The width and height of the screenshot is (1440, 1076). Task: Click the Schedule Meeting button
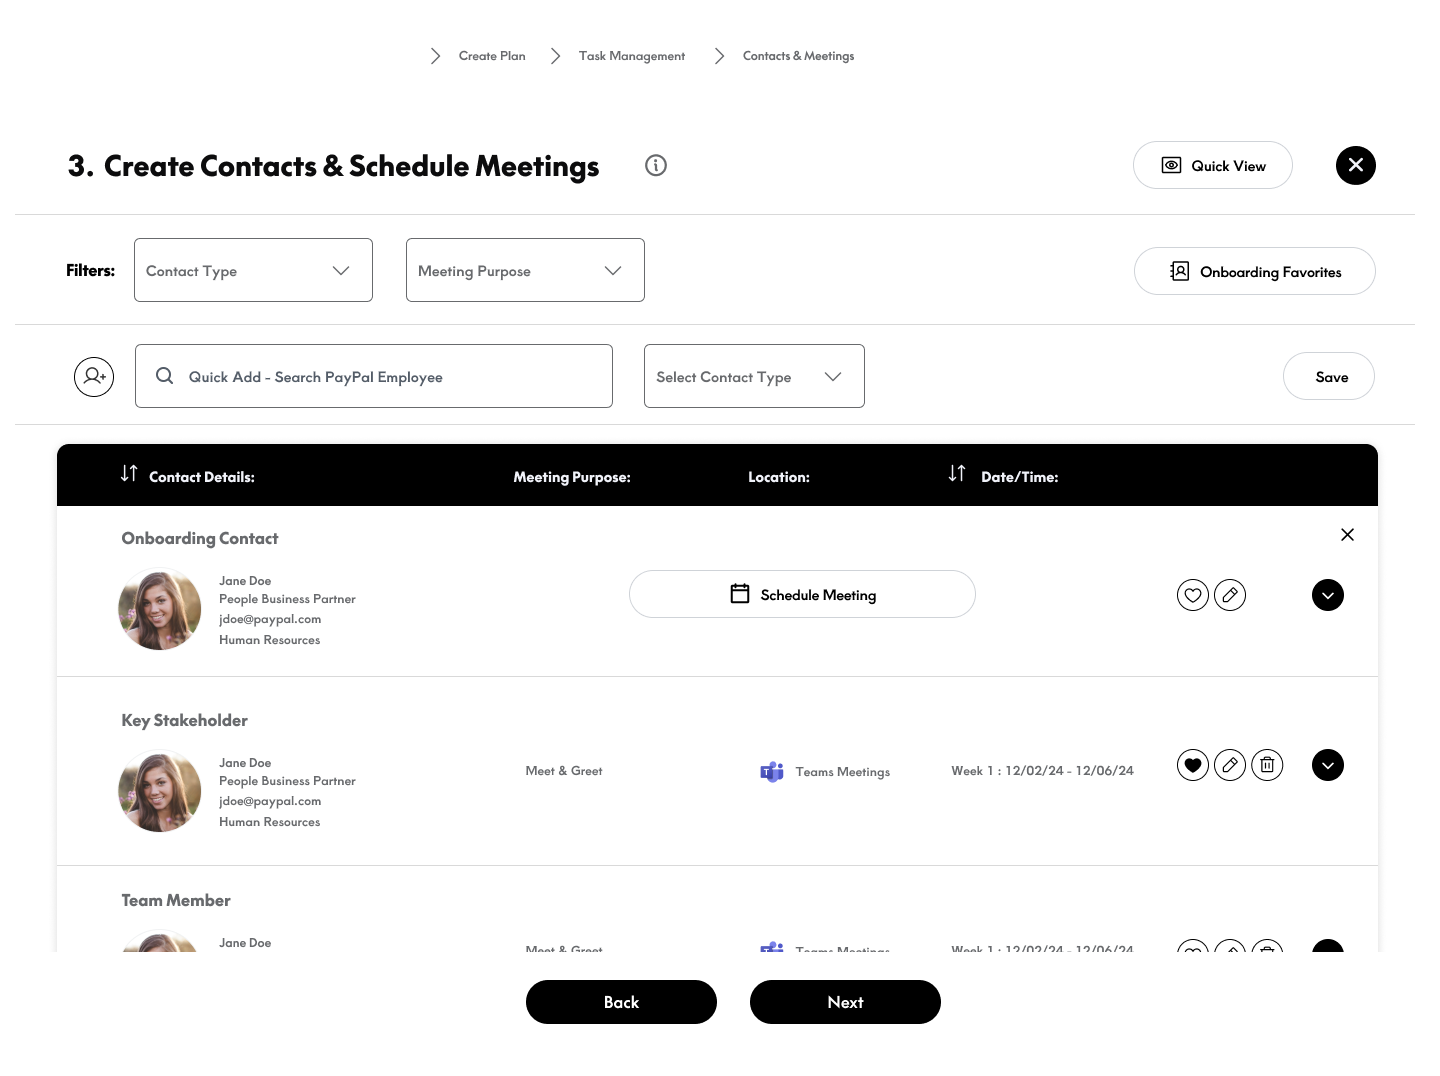[802, 595]
